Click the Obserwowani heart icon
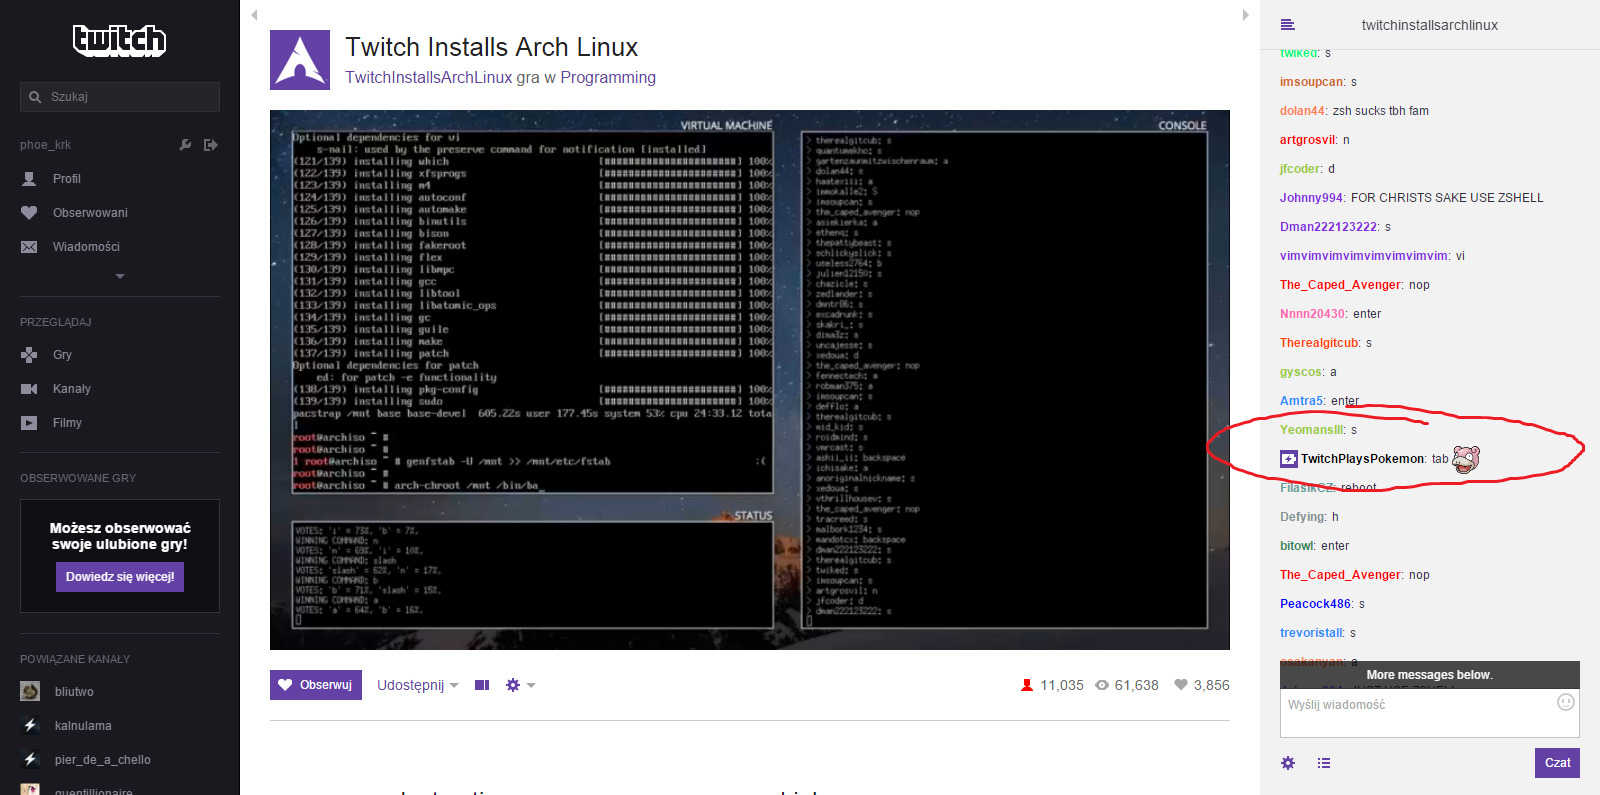Screen dimensions: 1600x795 [x=29, y=213]
